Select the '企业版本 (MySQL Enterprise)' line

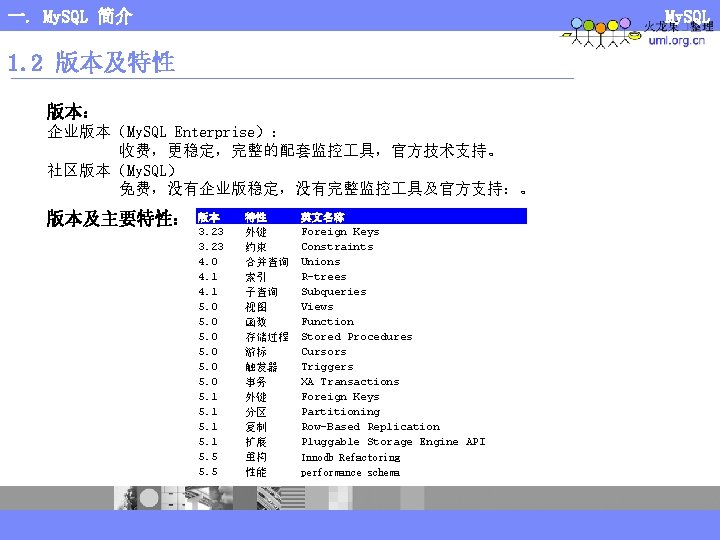(x=162, y=132)
